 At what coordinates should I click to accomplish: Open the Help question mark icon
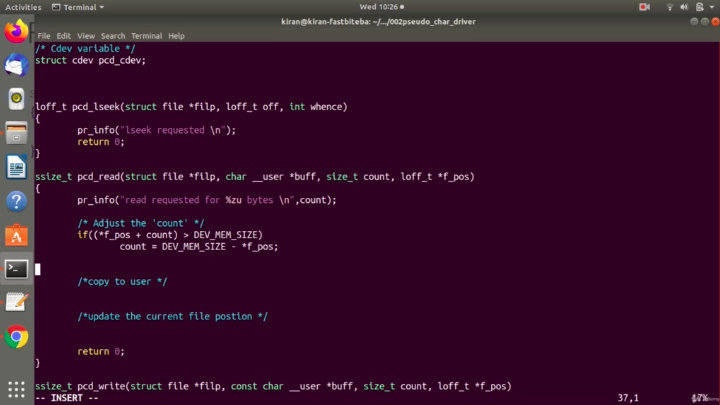pos(16,201)
